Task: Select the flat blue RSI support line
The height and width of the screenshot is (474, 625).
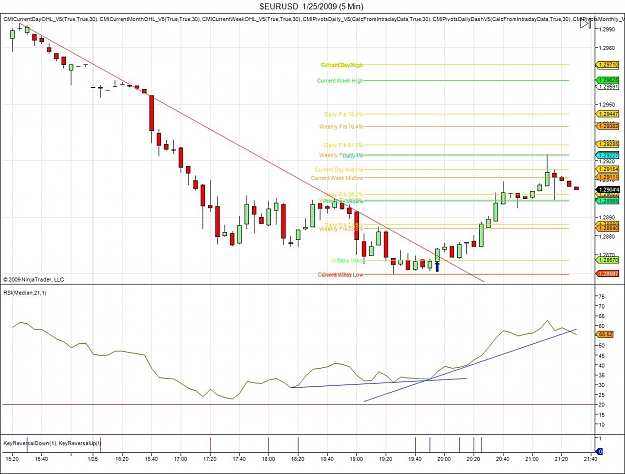Action: pos(379,383)
